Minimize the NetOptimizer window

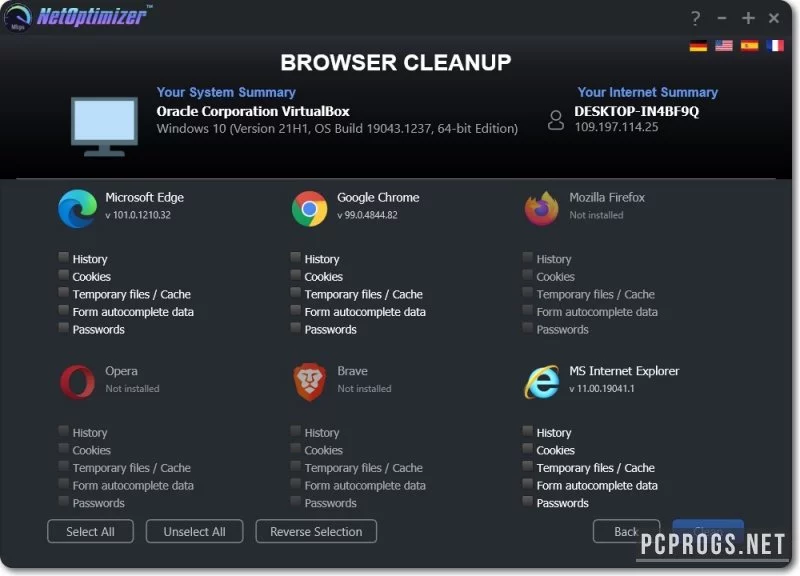point(721,18)
